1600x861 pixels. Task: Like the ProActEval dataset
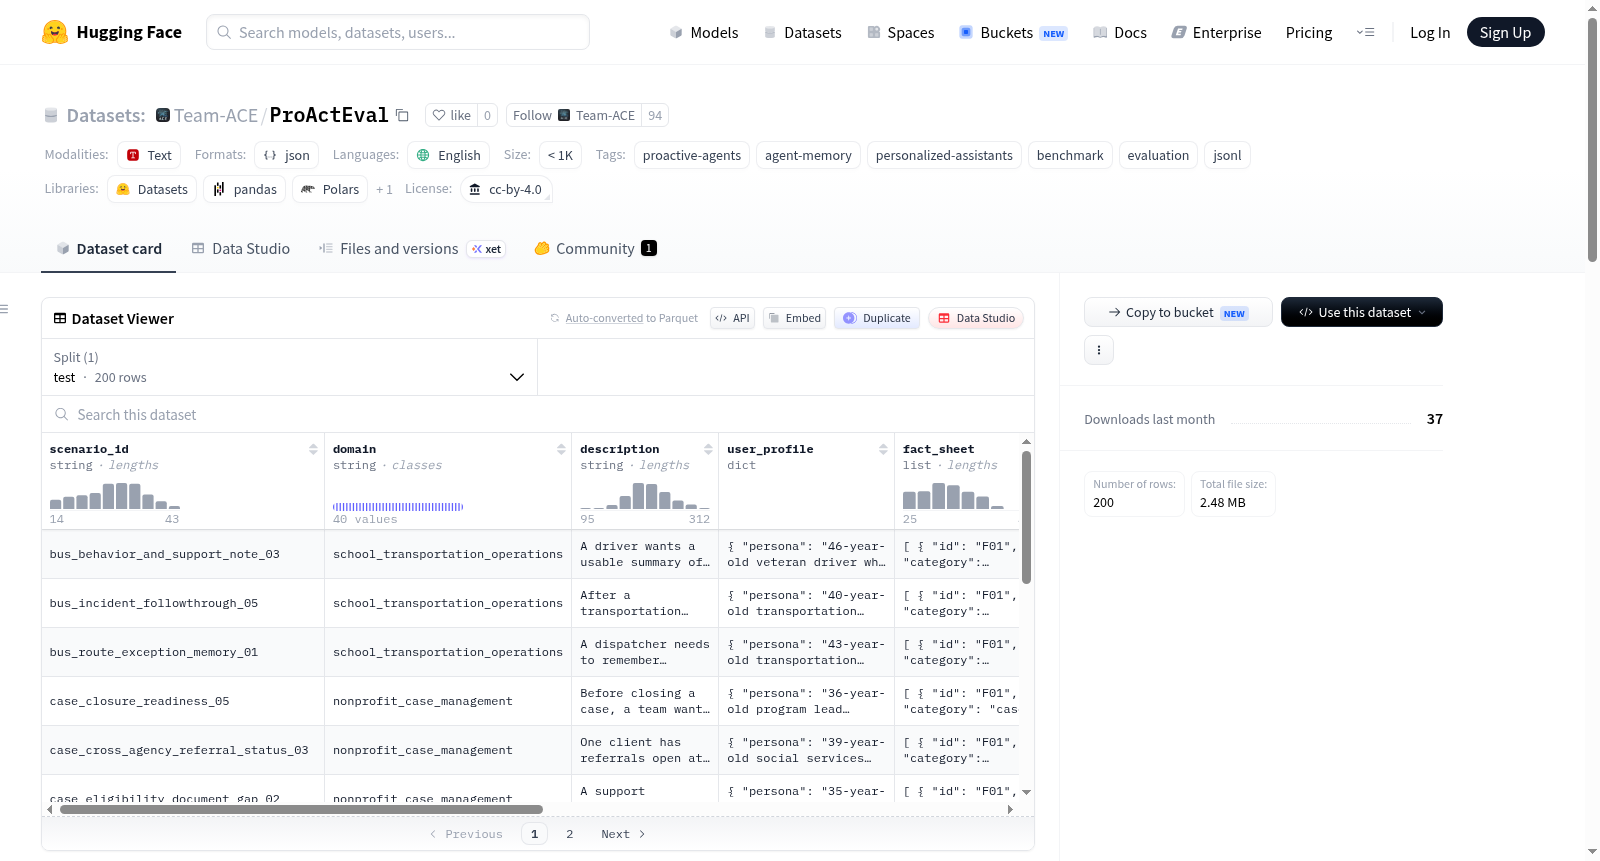point(452,115)
